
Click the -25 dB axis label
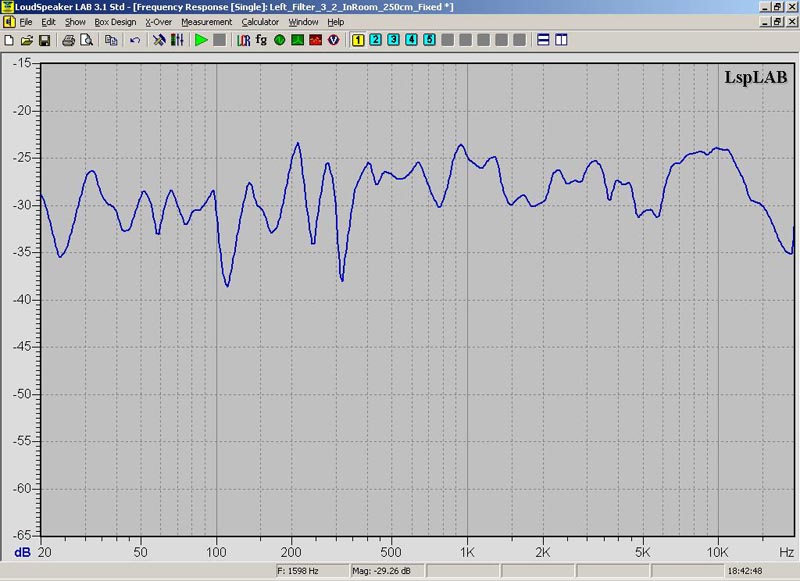(x=22, y=158)
